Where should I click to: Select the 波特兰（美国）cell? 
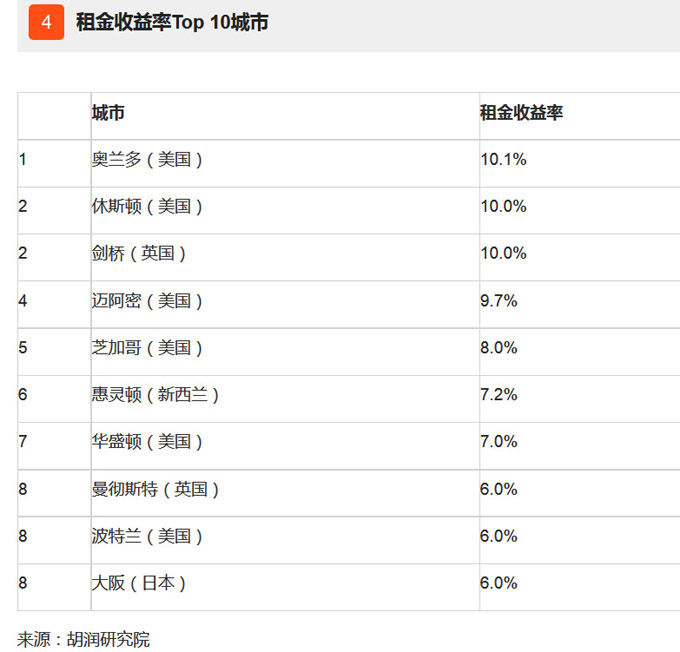pyautogui.click(x=147, y=536)
